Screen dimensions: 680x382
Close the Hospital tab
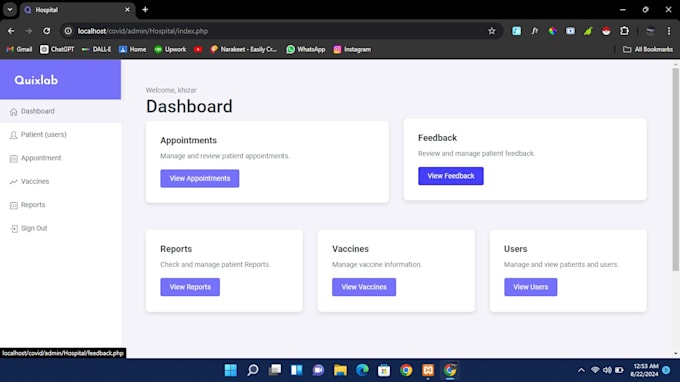point(127,10)
